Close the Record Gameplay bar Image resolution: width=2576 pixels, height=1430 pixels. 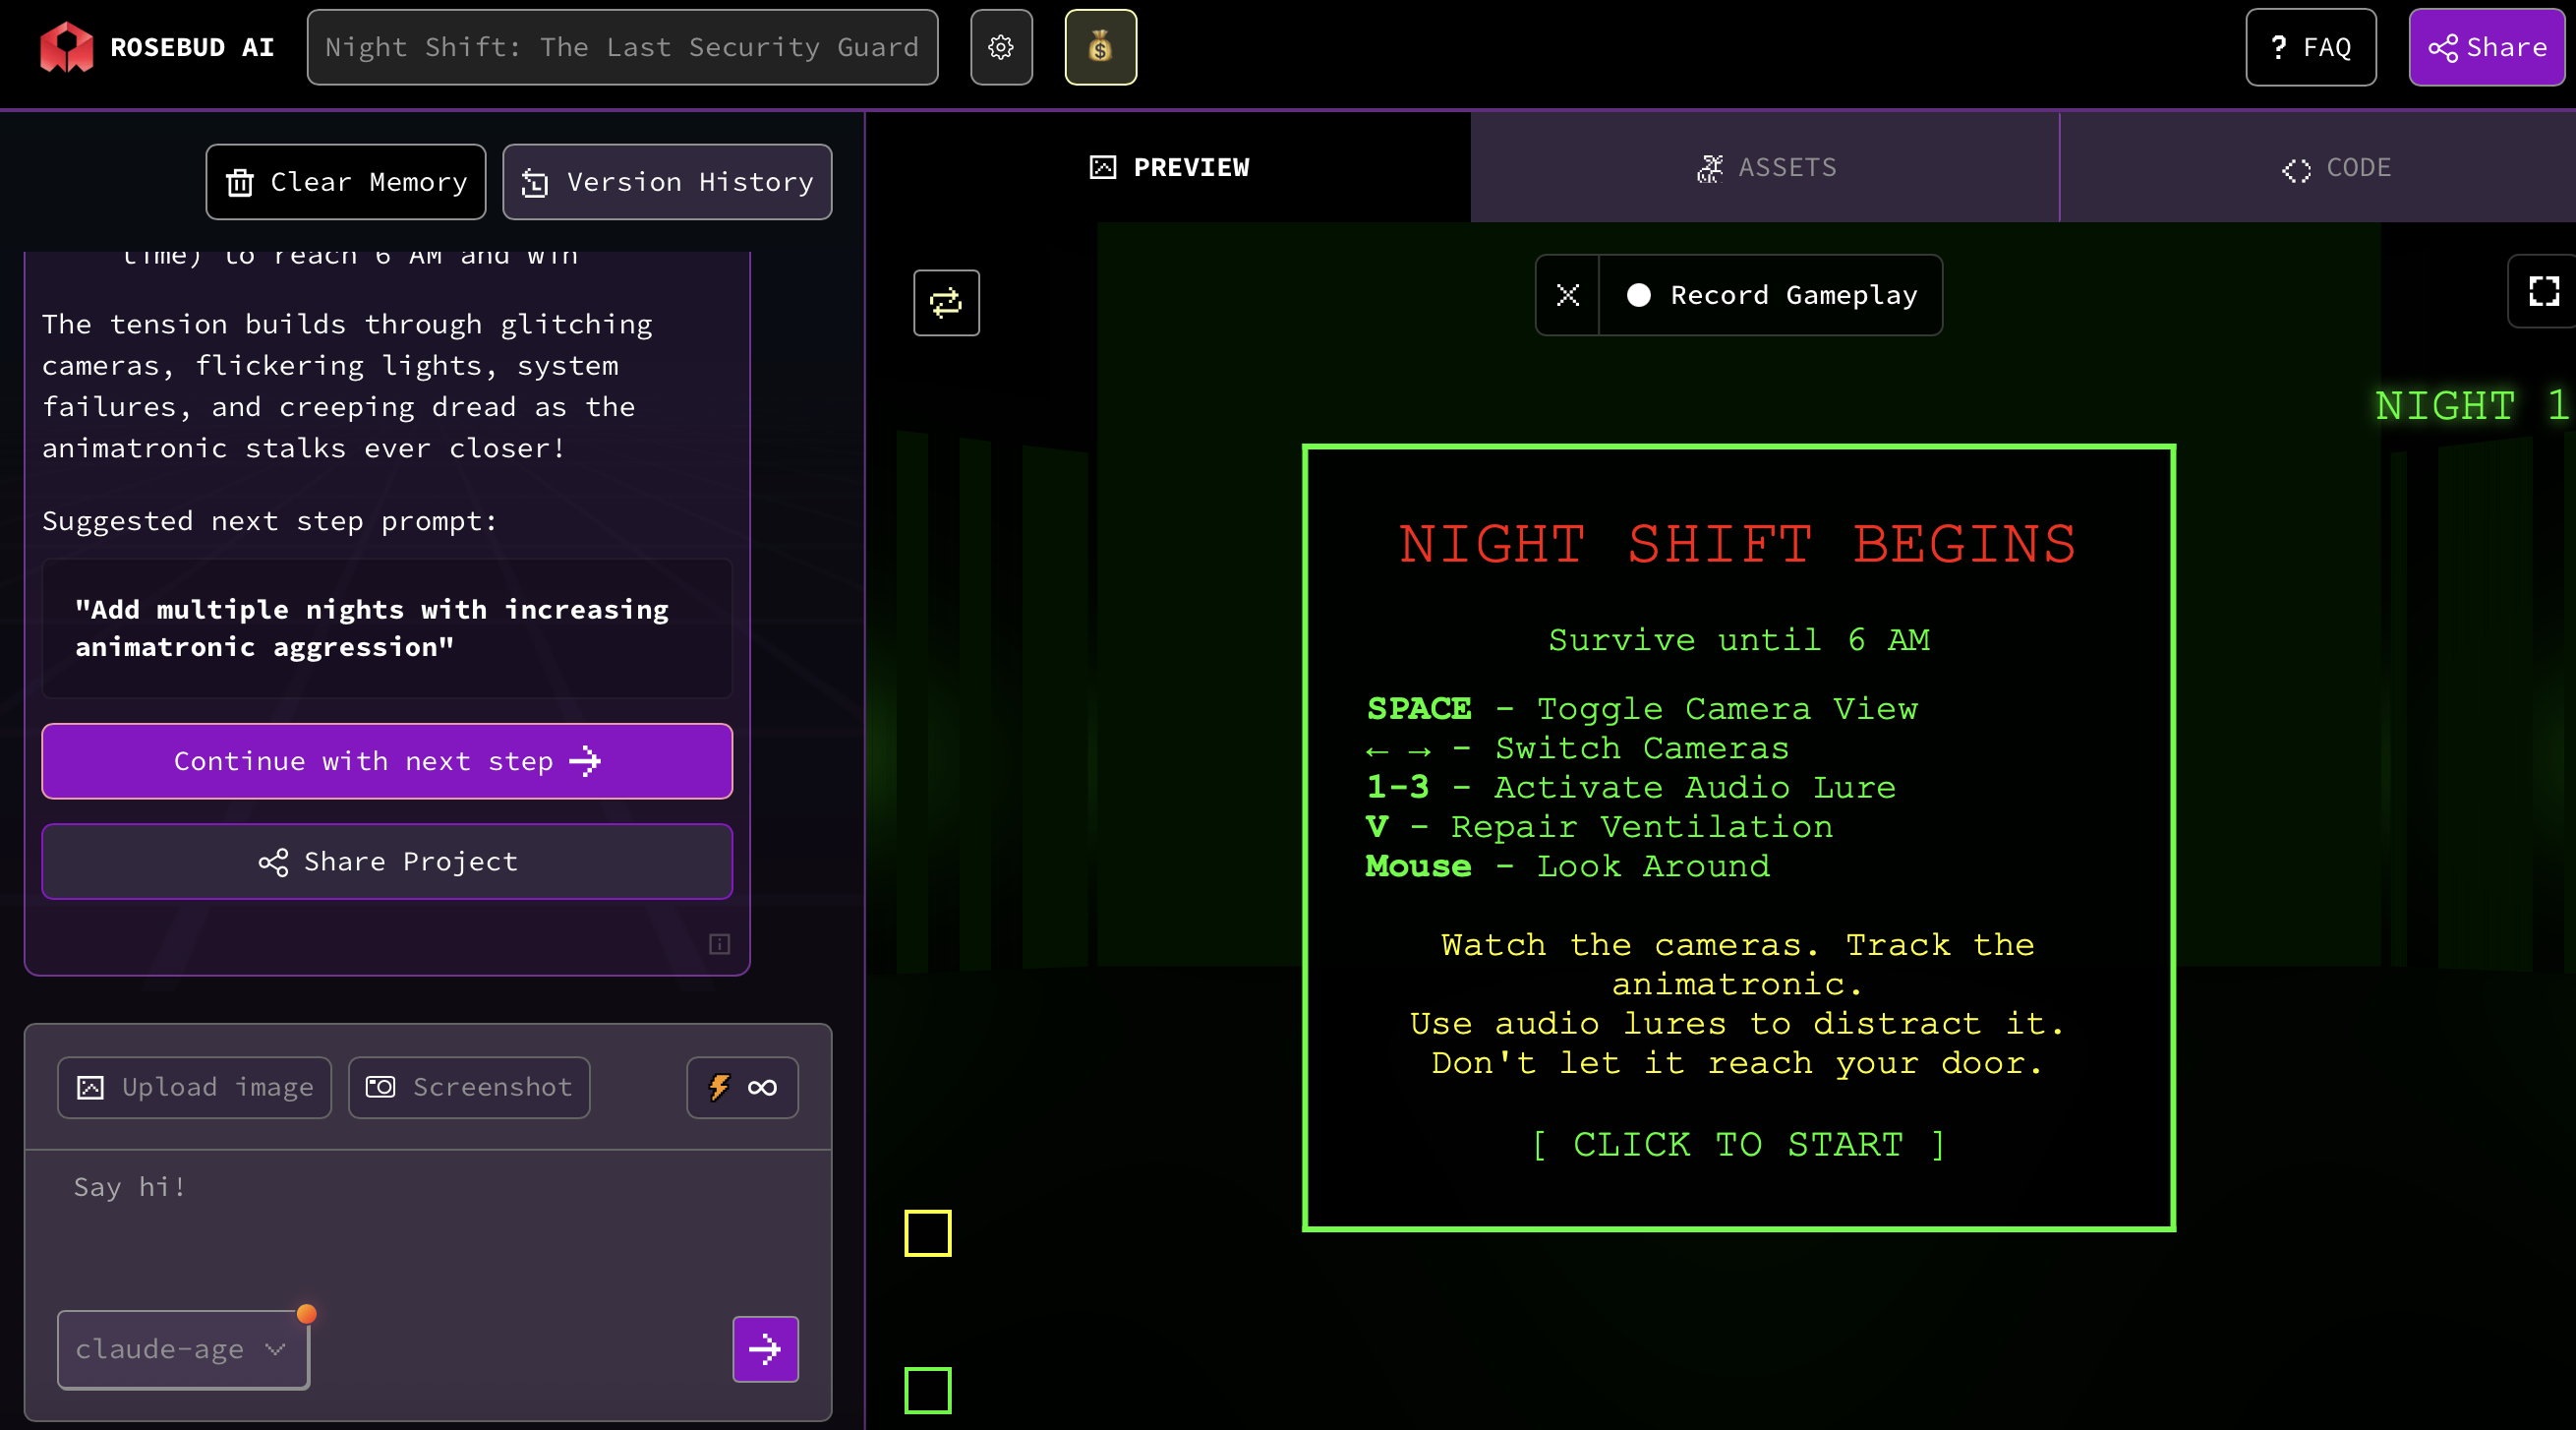tap(1567, 295)
